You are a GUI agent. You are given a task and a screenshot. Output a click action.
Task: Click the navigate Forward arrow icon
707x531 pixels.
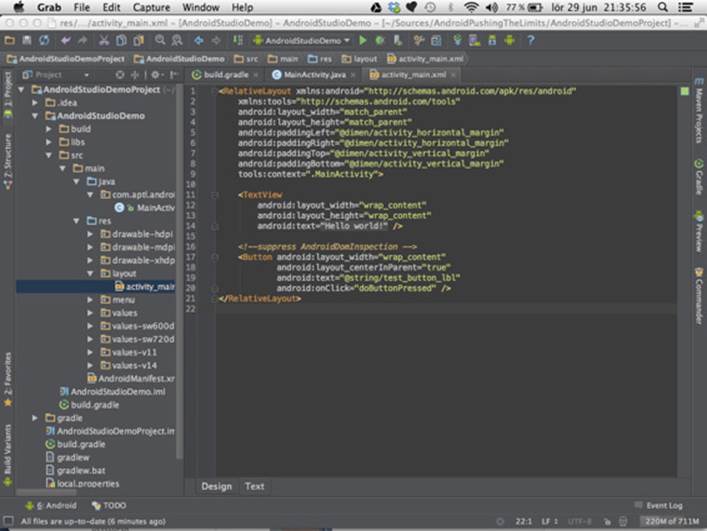pos(216,41)
